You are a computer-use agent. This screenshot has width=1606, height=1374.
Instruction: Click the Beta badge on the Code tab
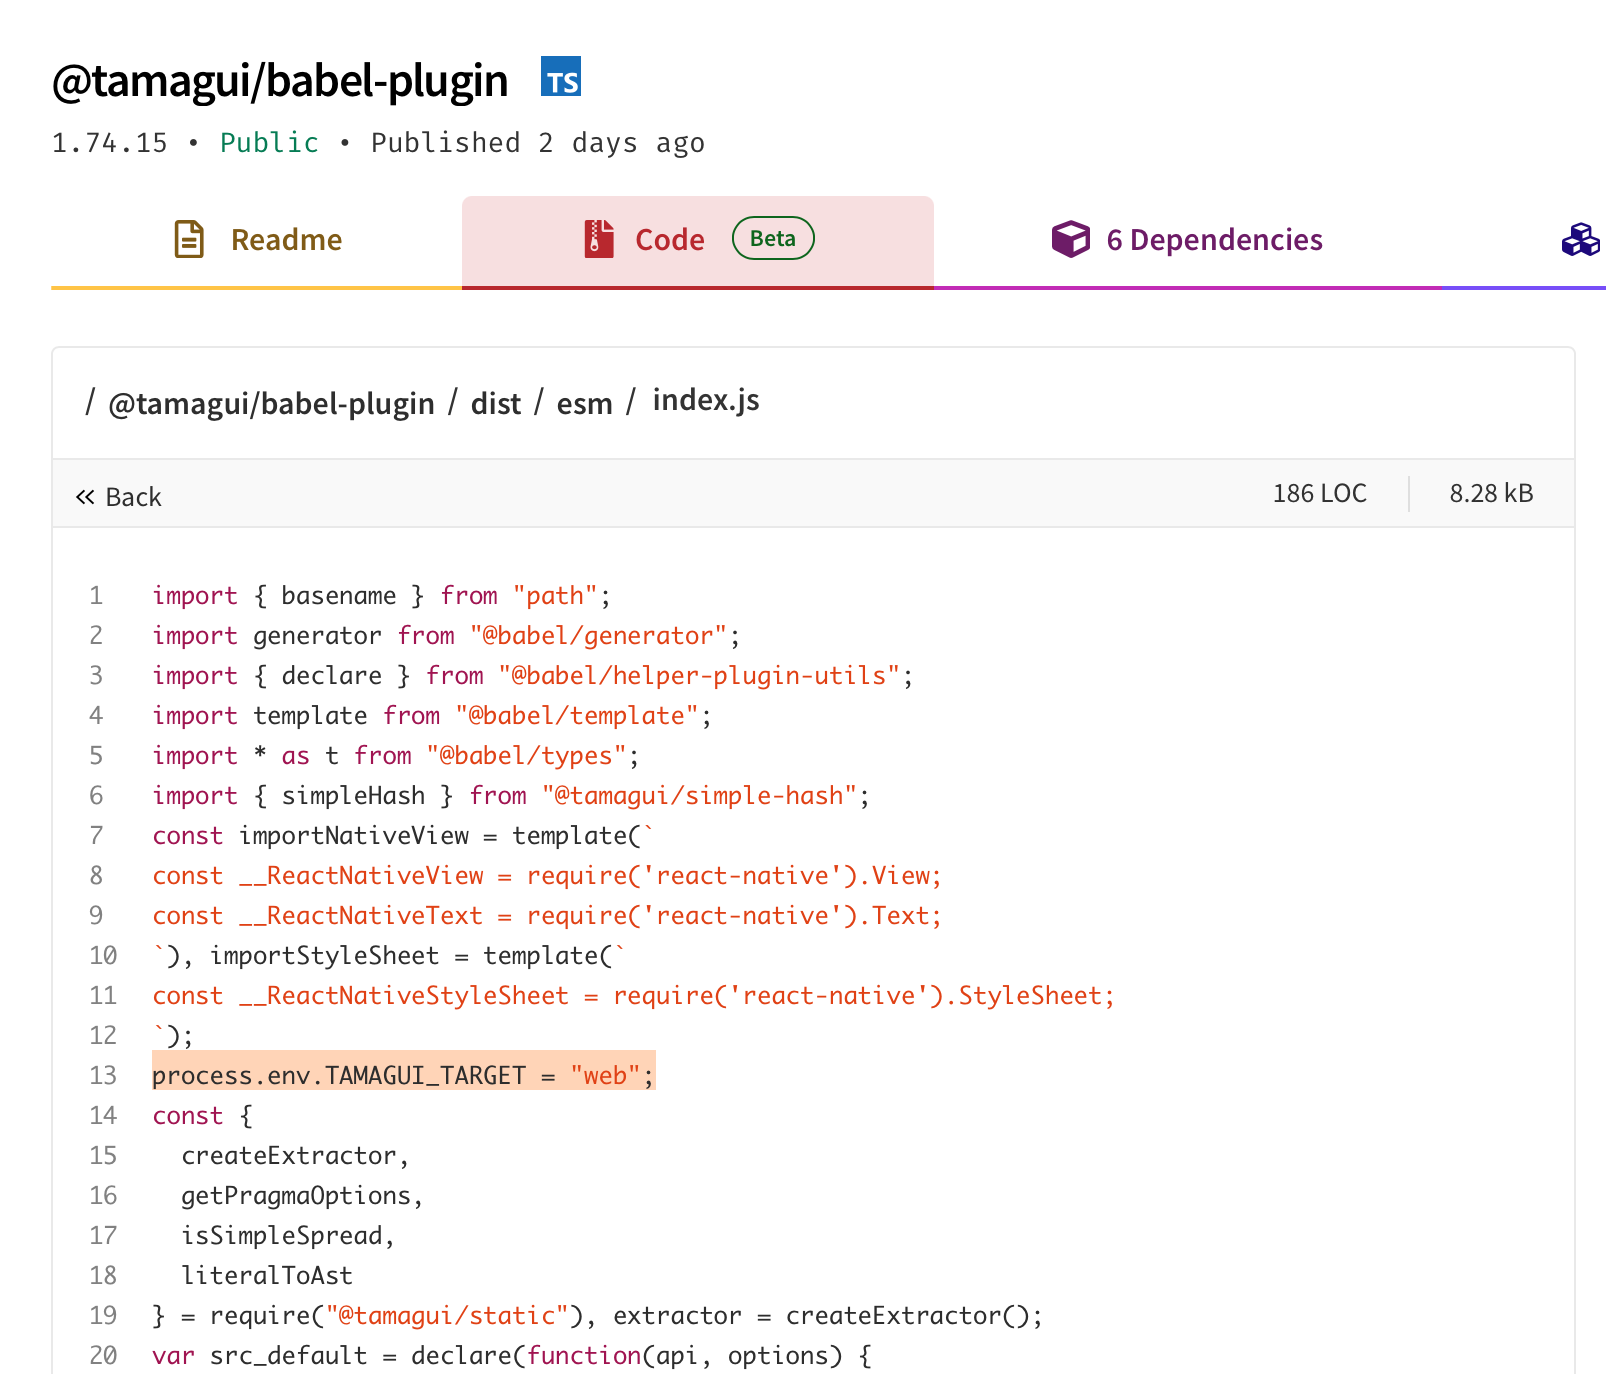coord(772,238)
